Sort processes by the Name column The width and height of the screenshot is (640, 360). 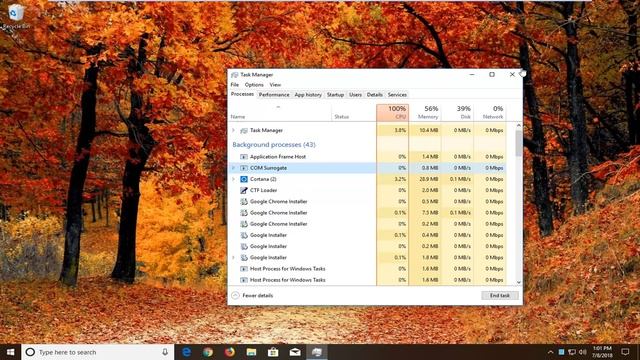[280, 113]
